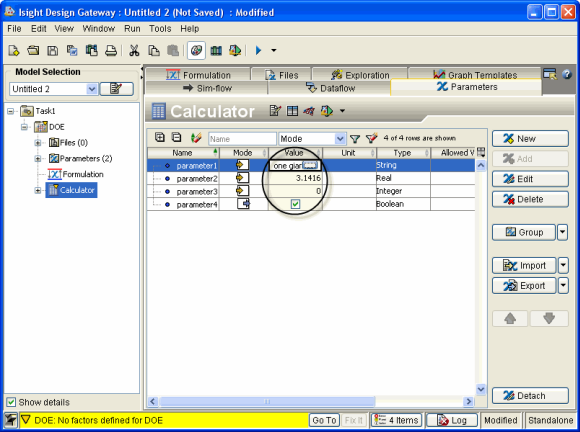Screen dimensions: 580x432
Task: Expand the Parameters (2) tree node
Action: [x=38, y=159]
